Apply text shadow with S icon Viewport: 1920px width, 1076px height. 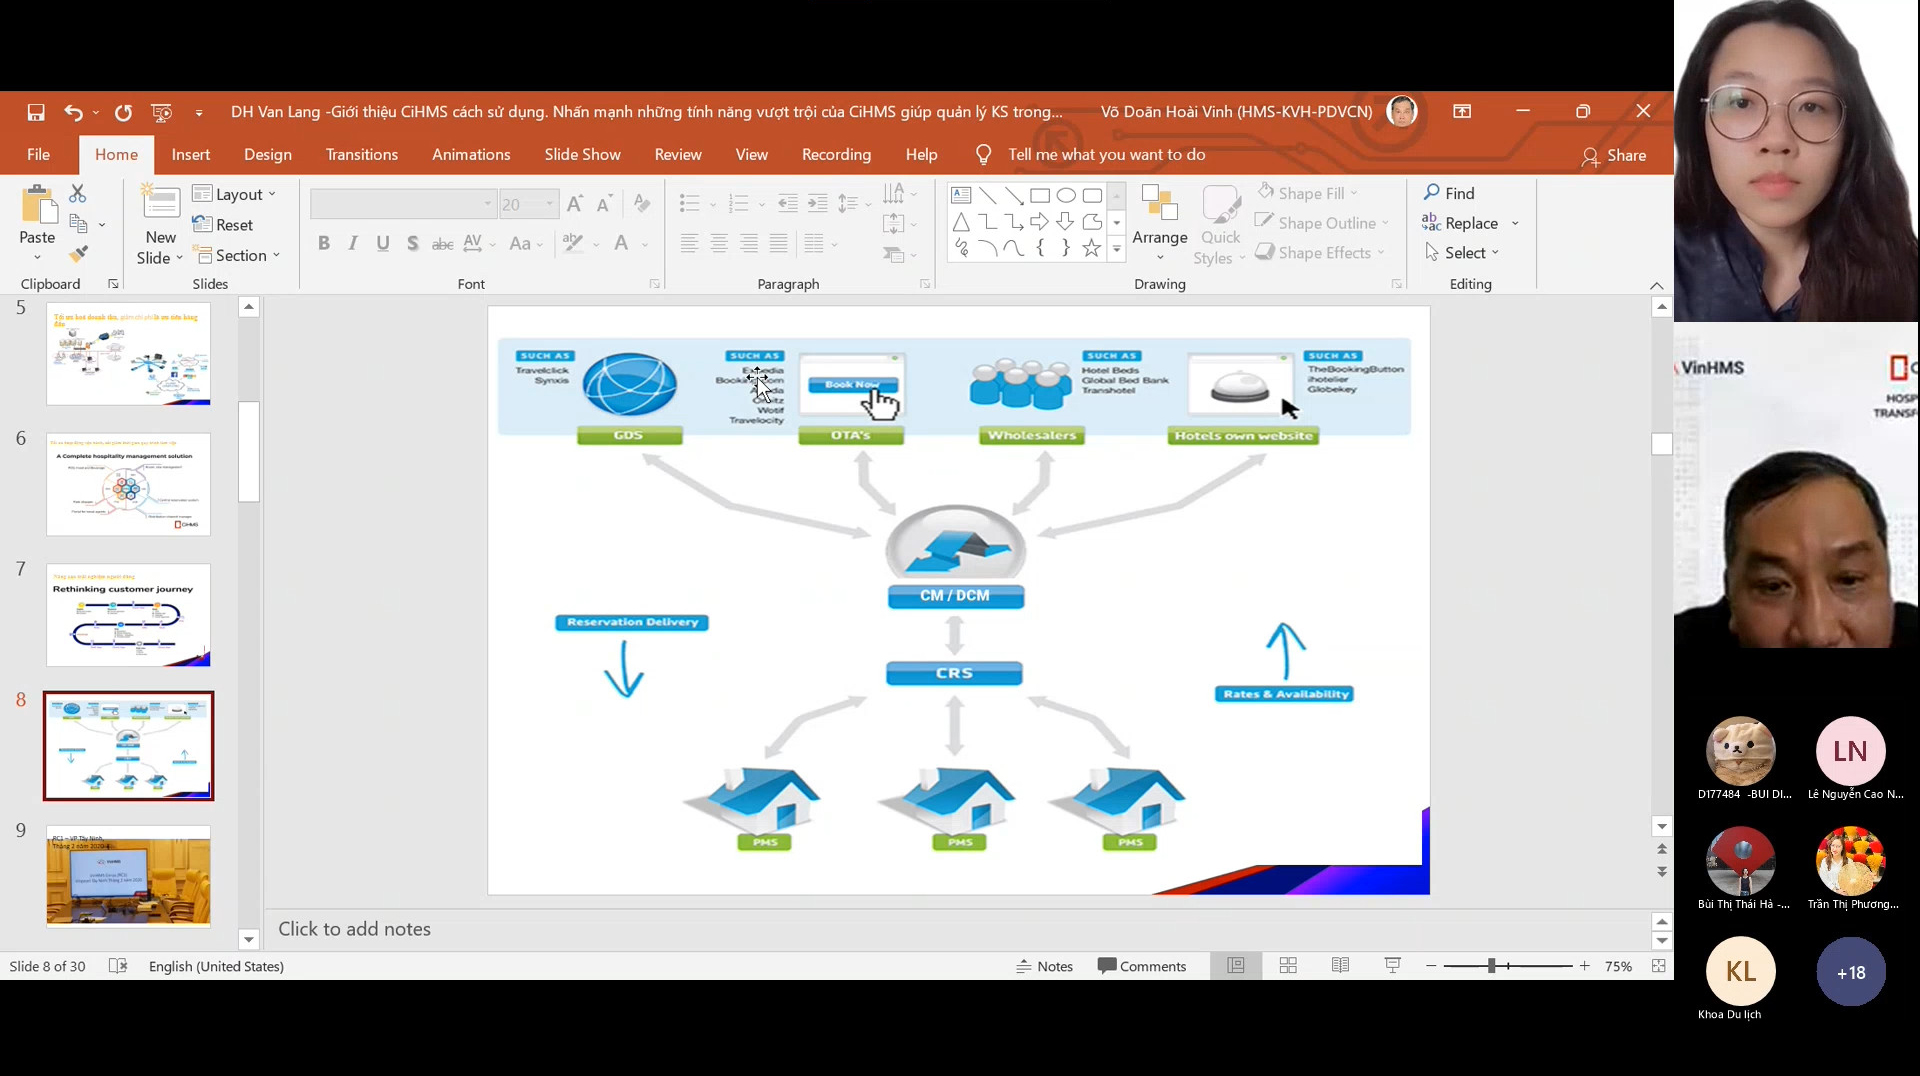tap(413, 243)
